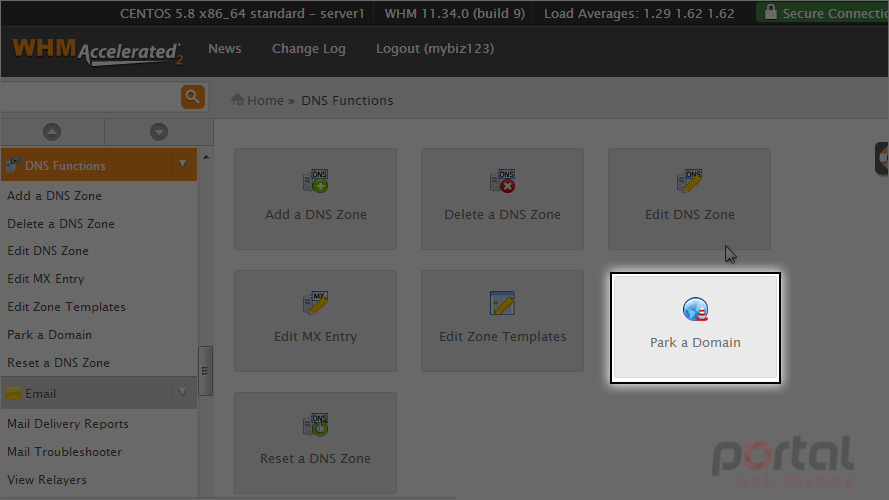Image resolution: width=889 pixels, height=500 pixels.
Task: Click the DNS Functions sidebar header icon
Action: tap(13, 165)
